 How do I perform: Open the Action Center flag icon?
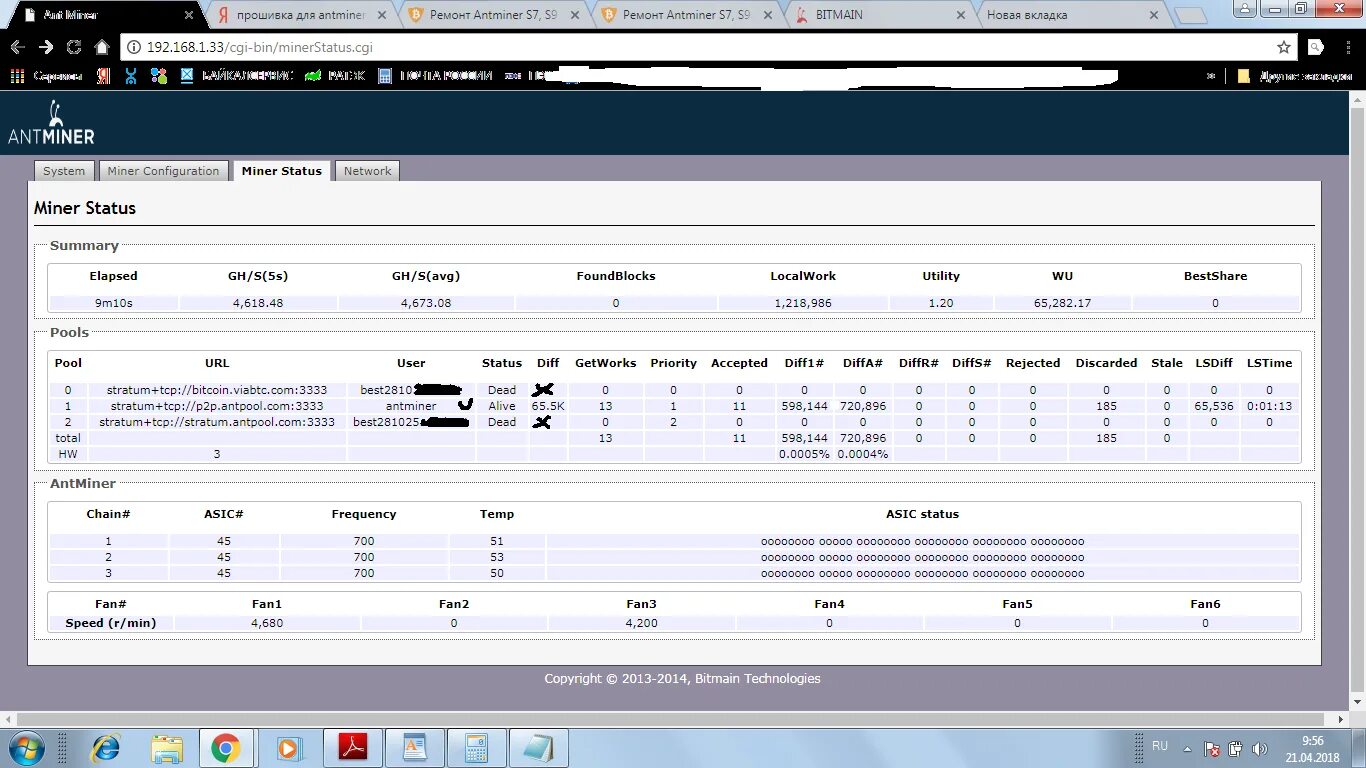click(x=1212, y=748)
